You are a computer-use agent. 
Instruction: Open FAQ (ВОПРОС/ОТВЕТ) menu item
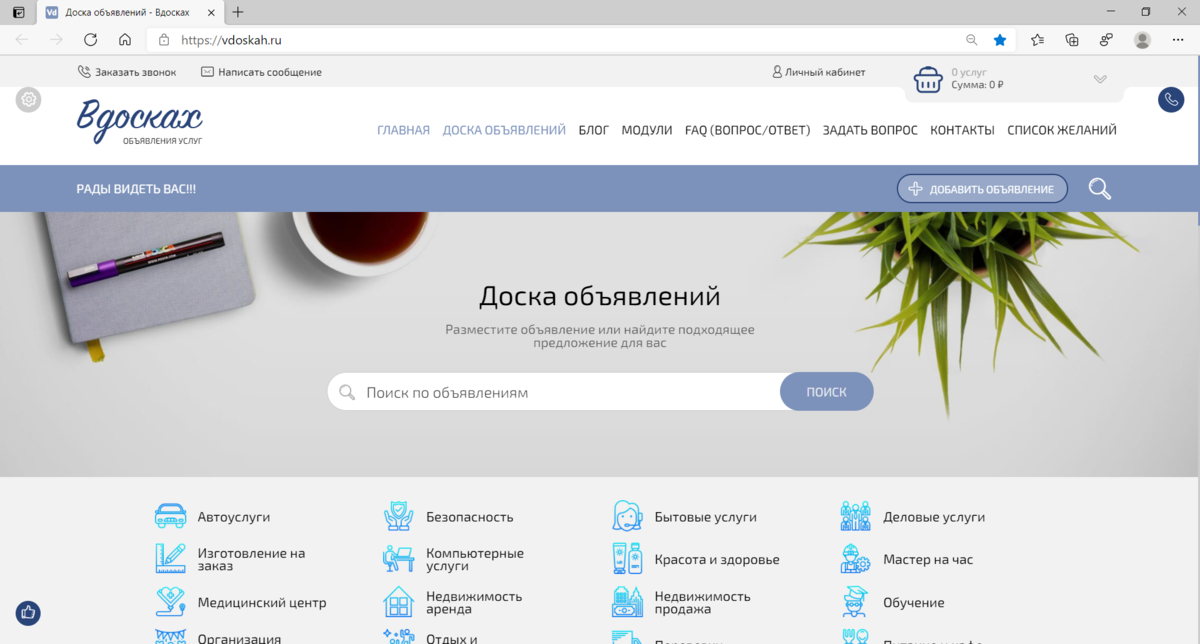748,130
